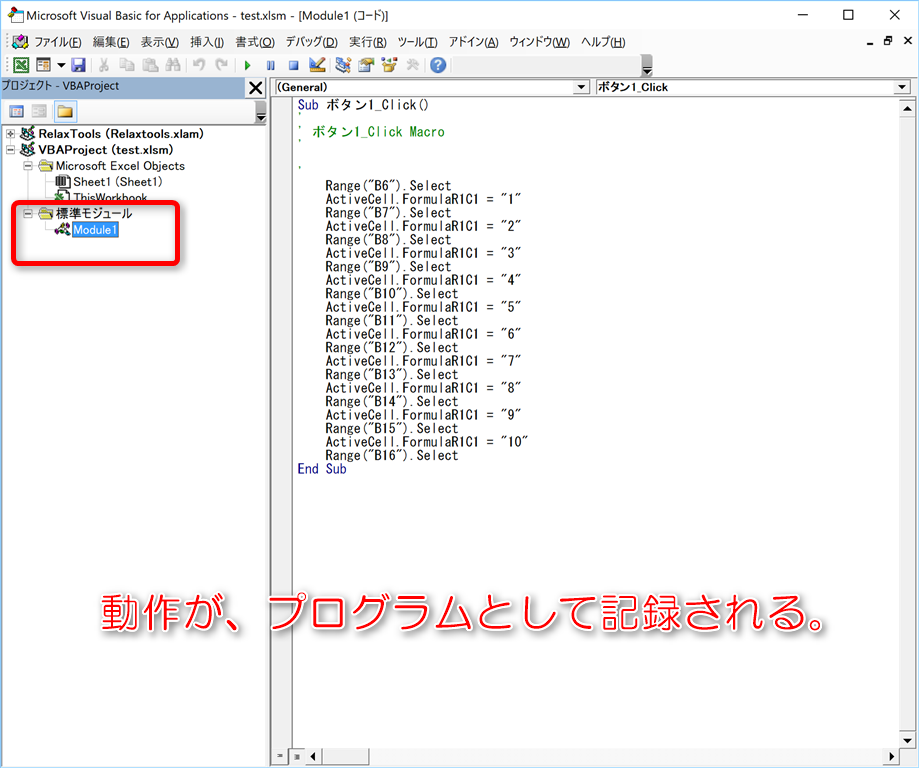Click code window scroll down arrow
Screen dimensions: 919x768
tap(907, 740)
